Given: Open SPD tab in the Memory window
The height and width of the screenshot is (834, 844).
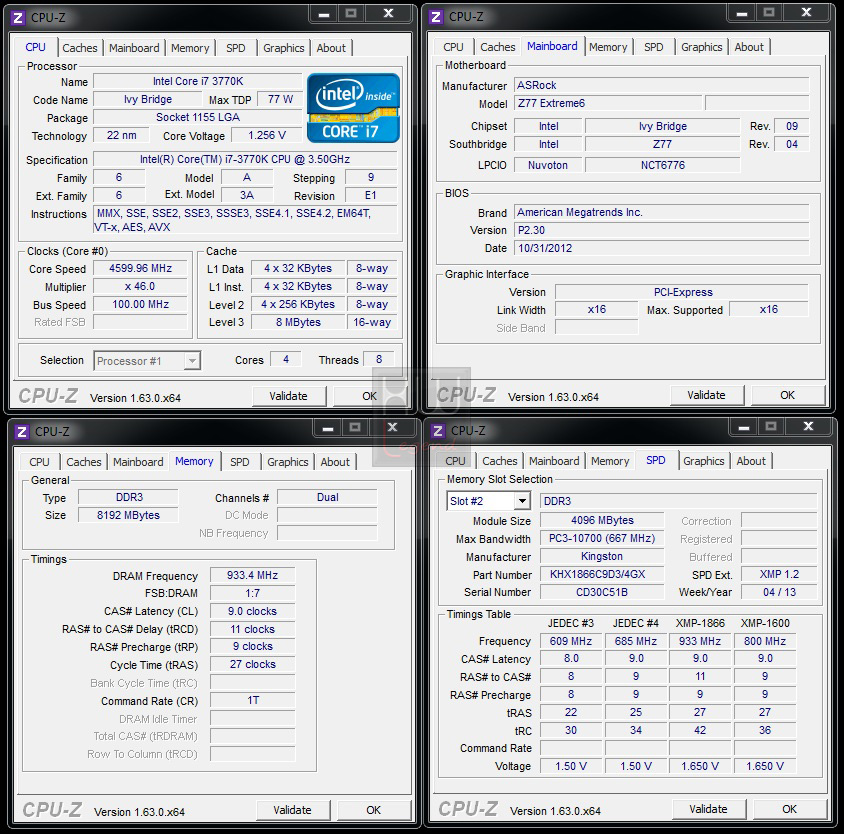Looking at the screenshot, I should coord(240,462).
